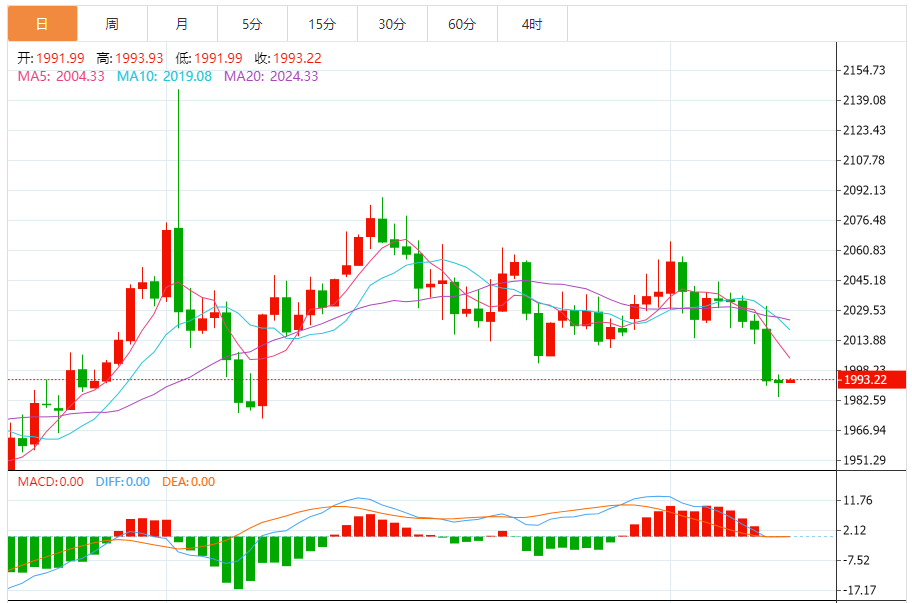Screen dimensions: 912x603
Task: Switch to the 月 monthly tab
Action: 182,24
